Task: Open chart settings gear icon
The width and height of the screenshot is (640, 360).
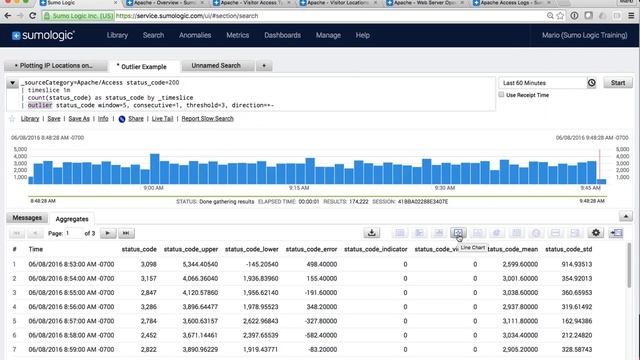Action: [x=596, y=233]
